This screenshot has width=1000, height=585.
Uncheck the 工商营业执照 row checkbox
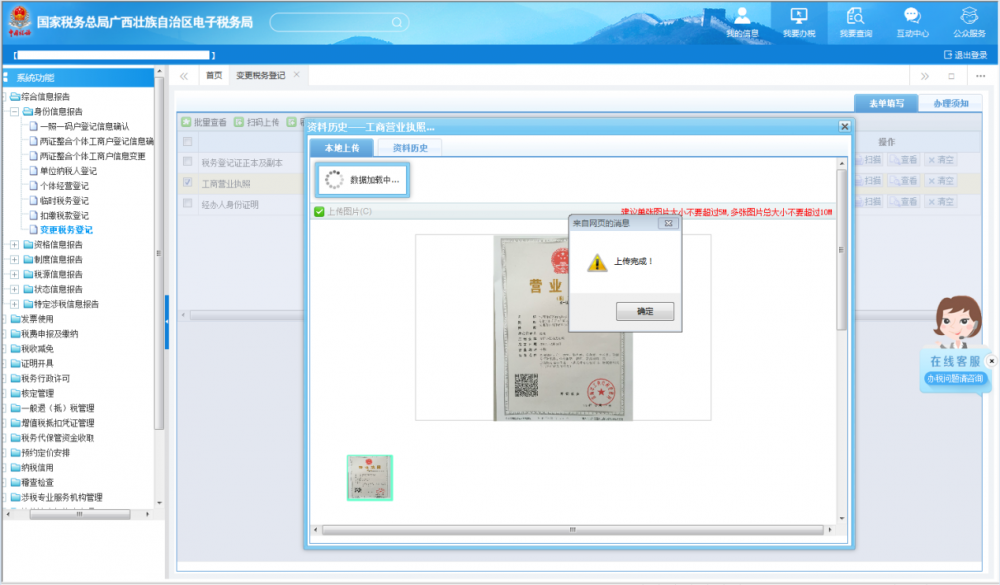pos(187,183)
